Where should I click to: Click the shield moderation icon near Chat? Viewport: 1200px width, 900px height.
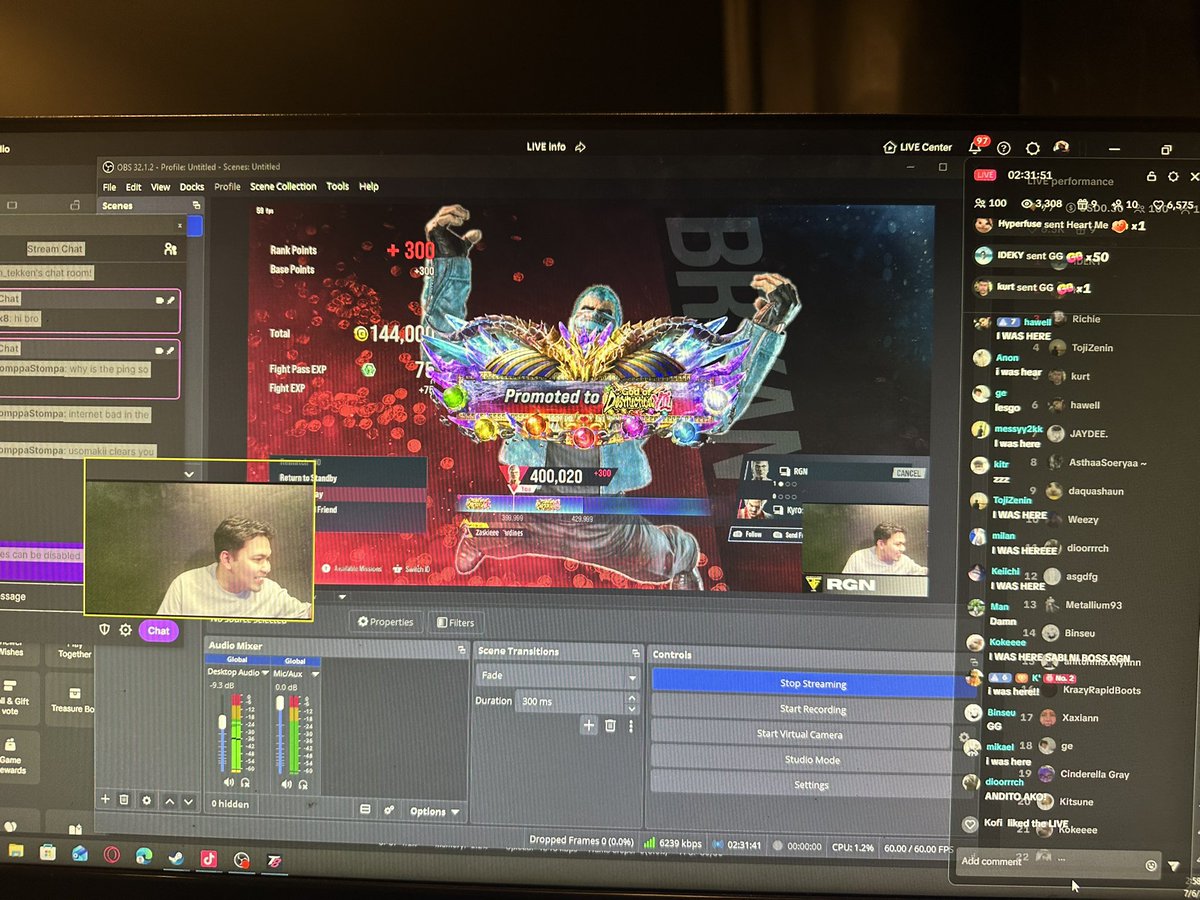(105, 629)
